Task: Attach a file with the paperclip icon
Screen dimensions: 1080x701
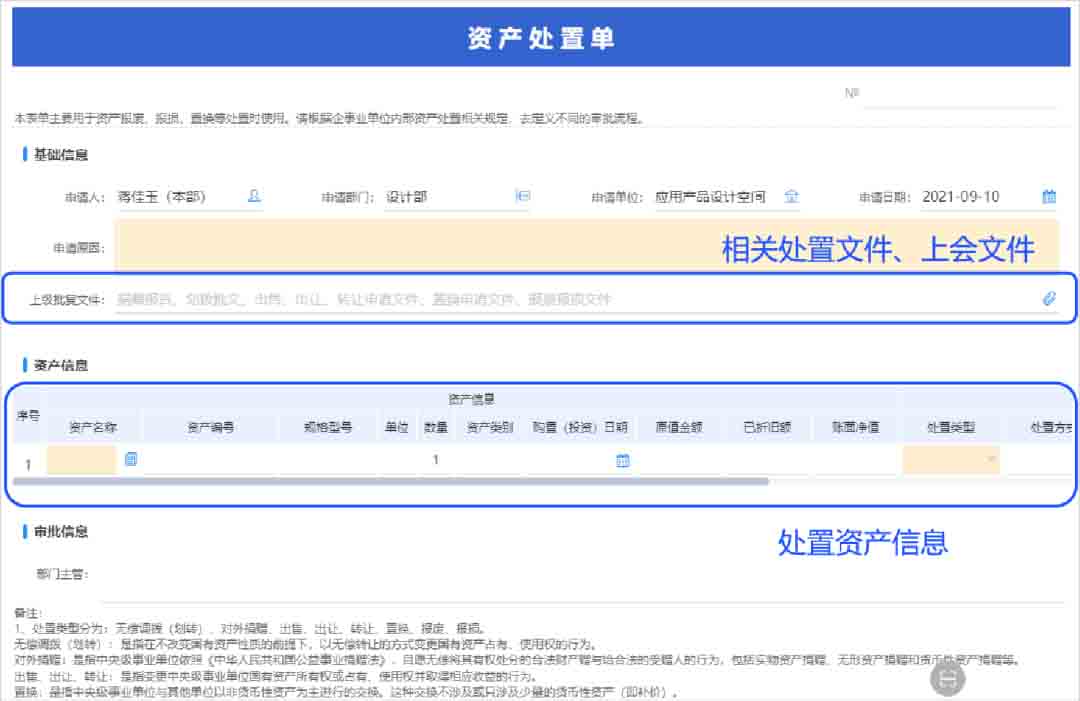Action: (x=1048, y=298)
